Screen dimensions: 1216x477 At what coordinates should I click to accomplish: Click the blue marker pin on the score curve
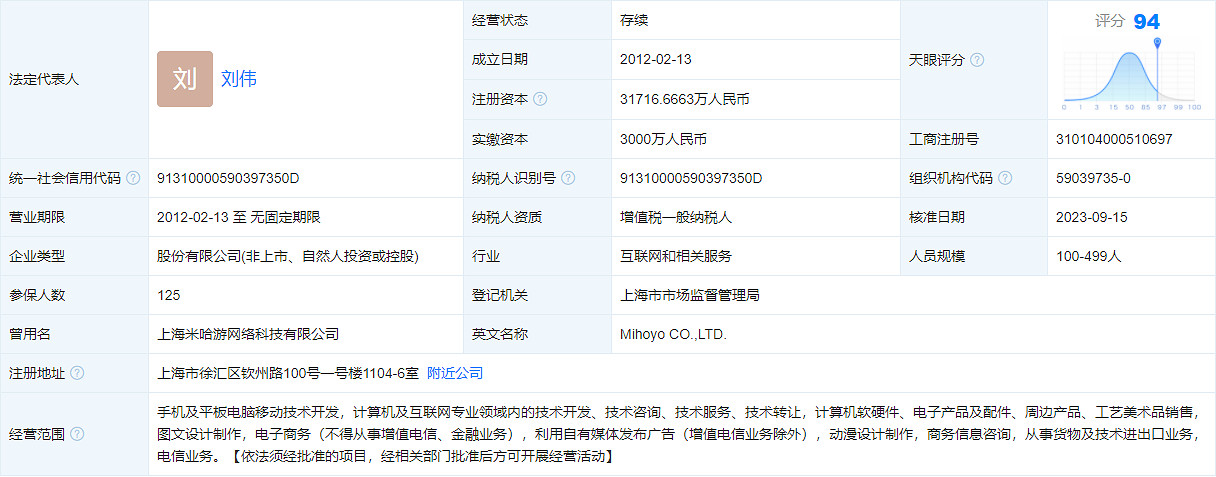click(1157, 43)
